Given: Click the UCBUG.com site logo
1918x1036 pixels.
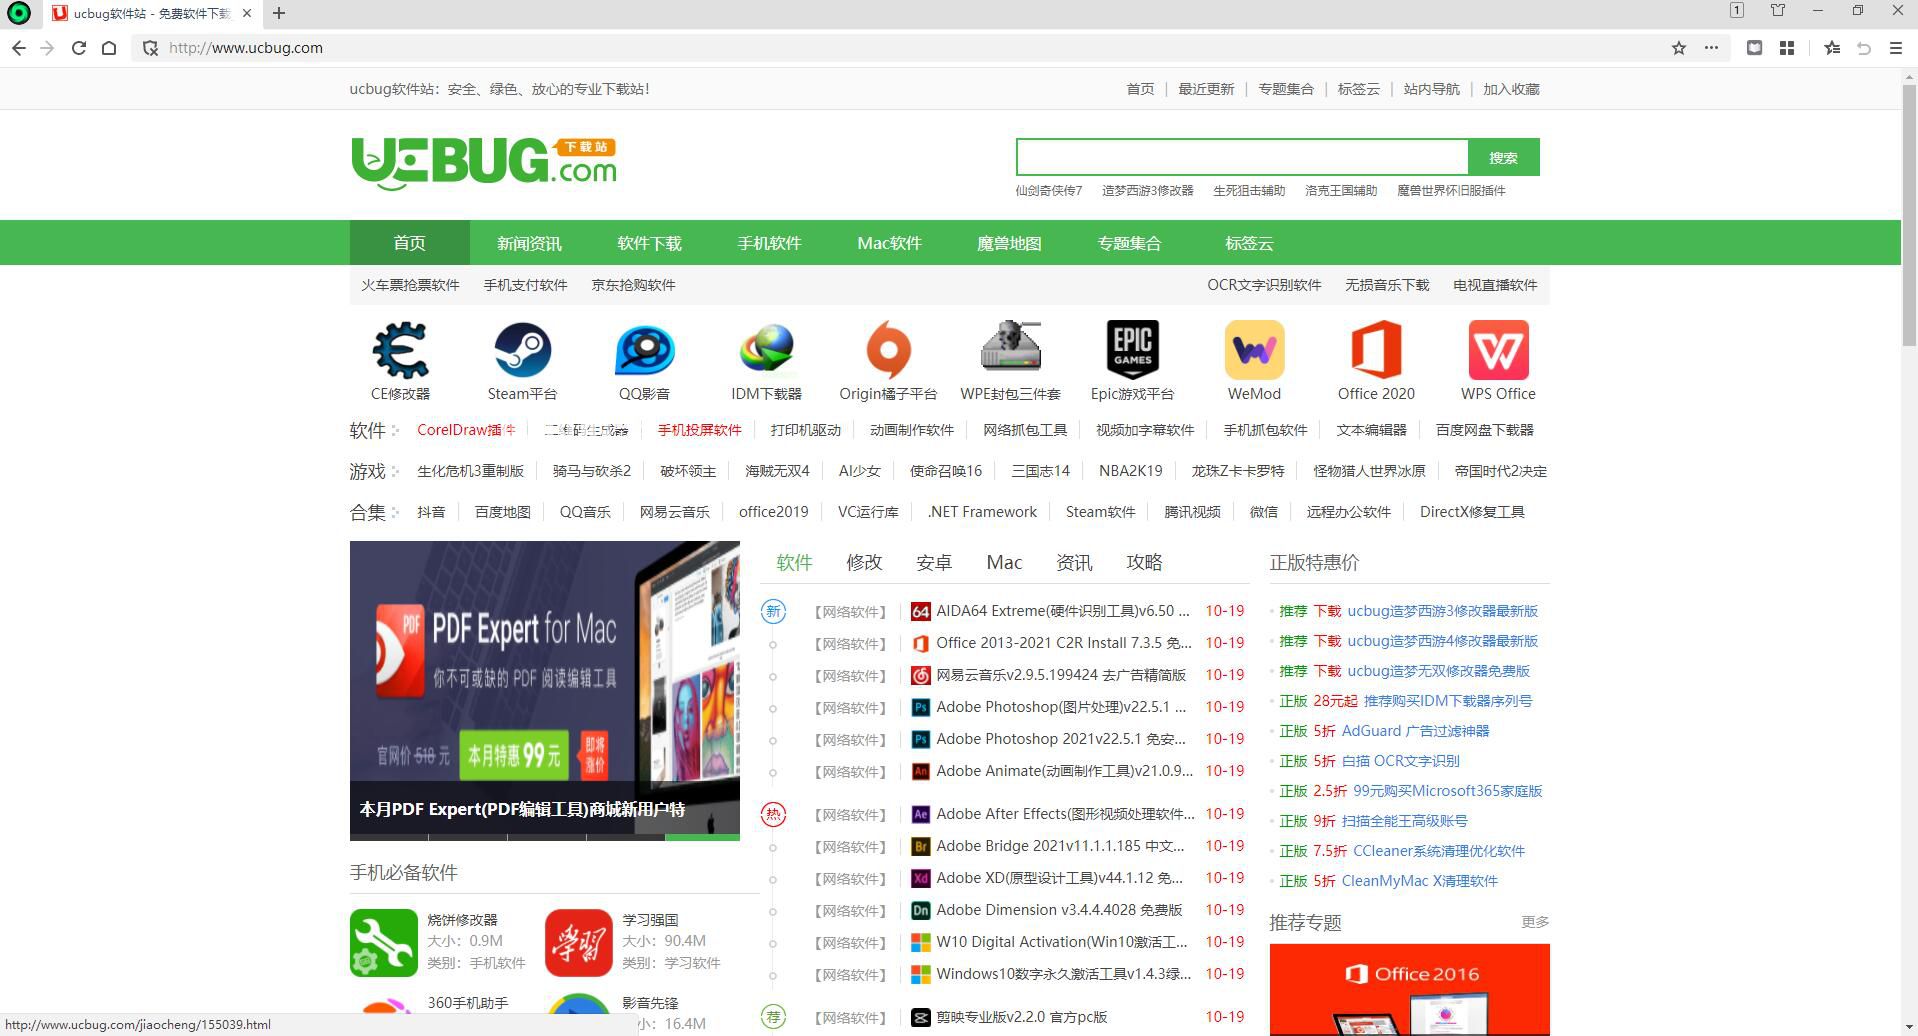Looking at the screenshot, I should 484,163.
